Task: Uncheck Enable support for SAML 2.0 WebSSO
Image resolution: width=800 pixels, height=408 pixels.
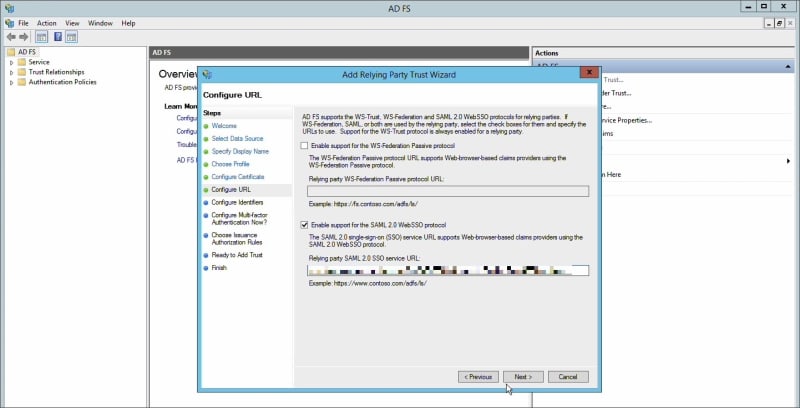Action: 305,225
